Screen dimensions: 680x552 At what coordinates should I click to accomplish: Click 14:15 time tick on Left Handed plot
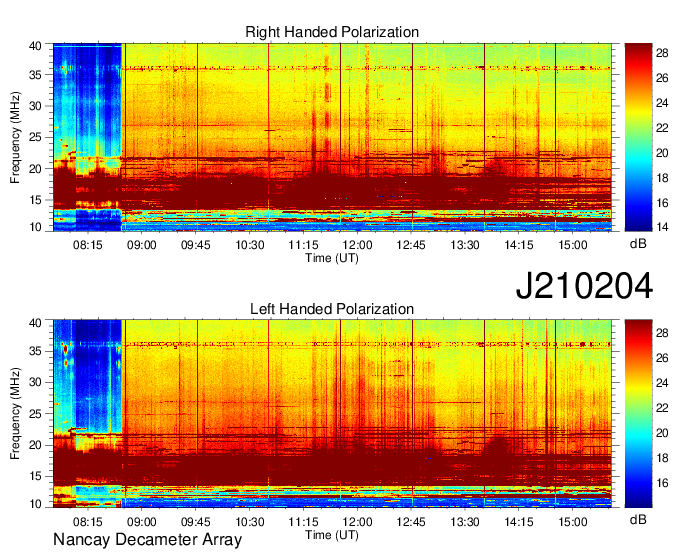519,521
